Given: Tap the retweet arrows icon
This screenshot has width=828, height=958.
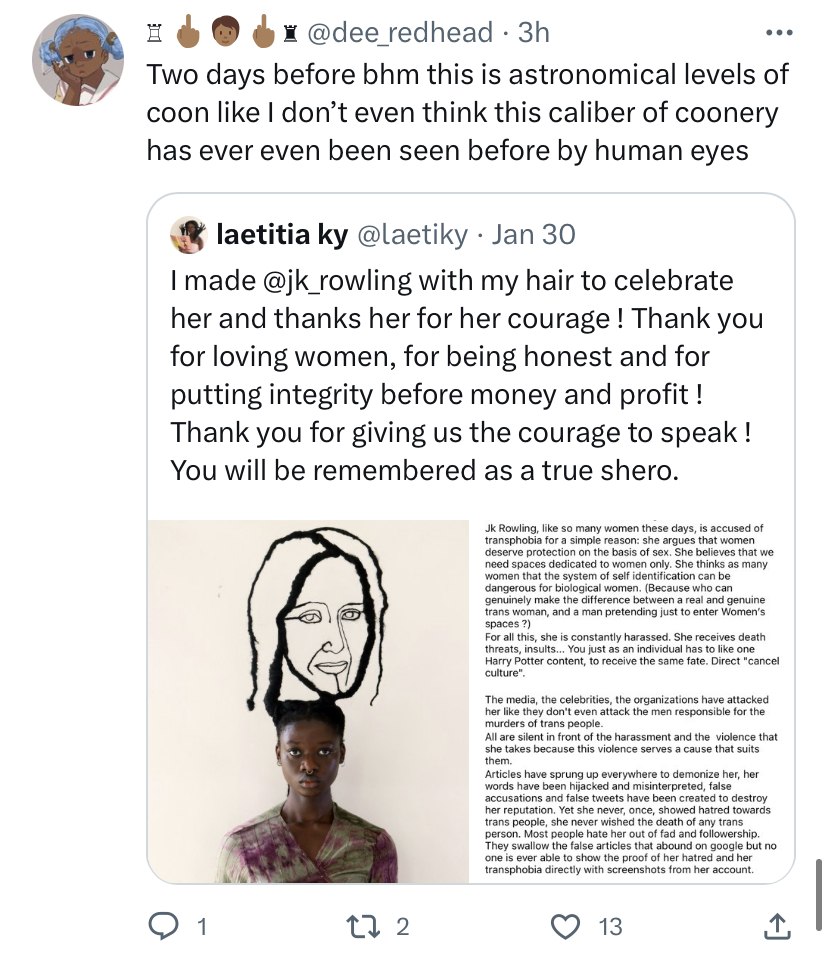Looking at the screenshot, I should coord(364,926).
